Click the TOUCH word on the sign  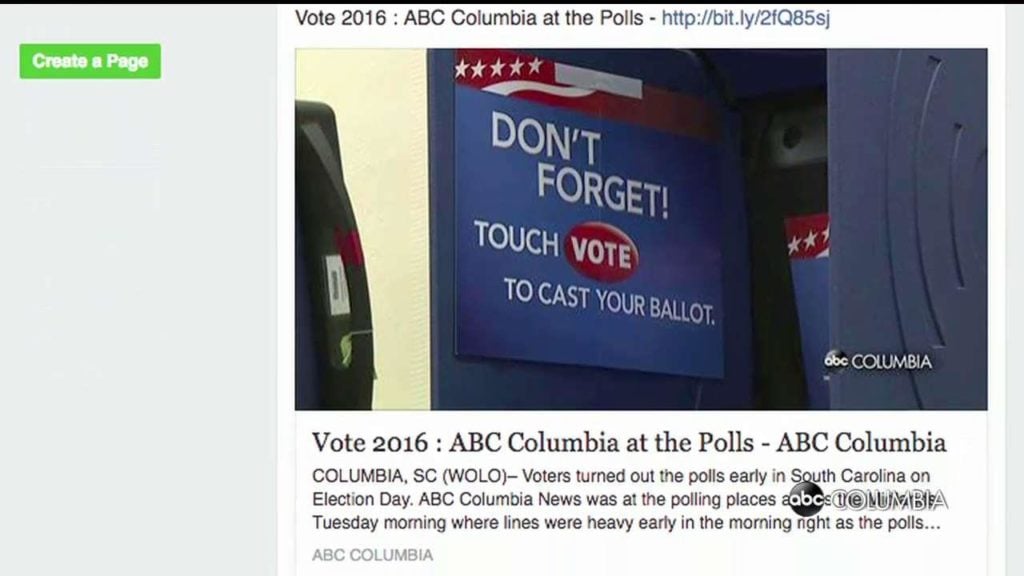[x=516, y=238]
